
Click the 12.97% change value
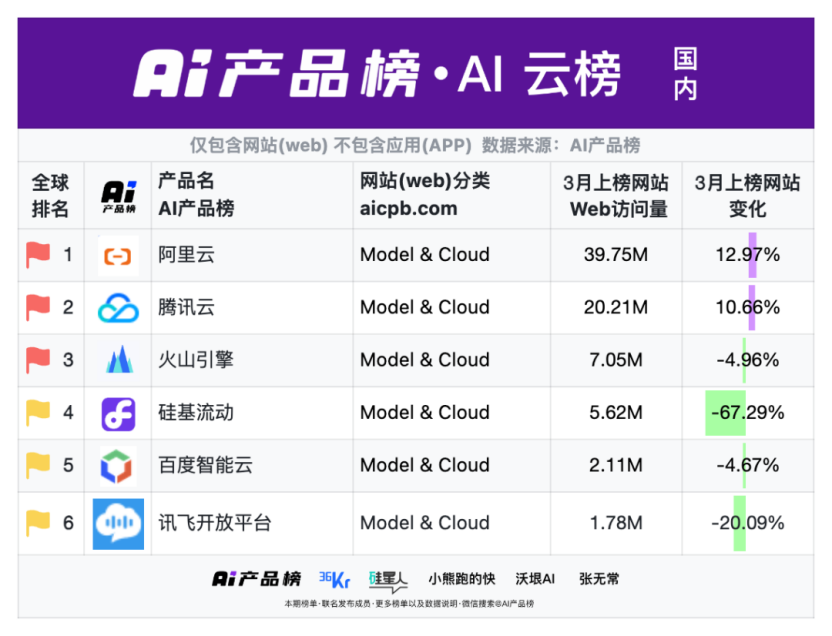point(748,255)
